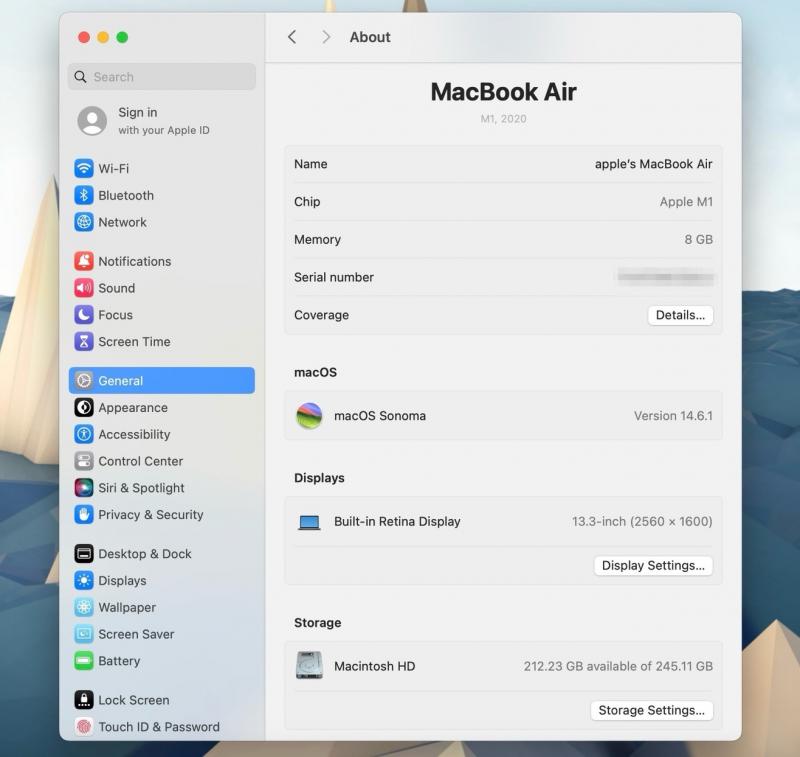Go forward with the right chevron
Viewport: 800px width, 757px height.
point(326,37)
